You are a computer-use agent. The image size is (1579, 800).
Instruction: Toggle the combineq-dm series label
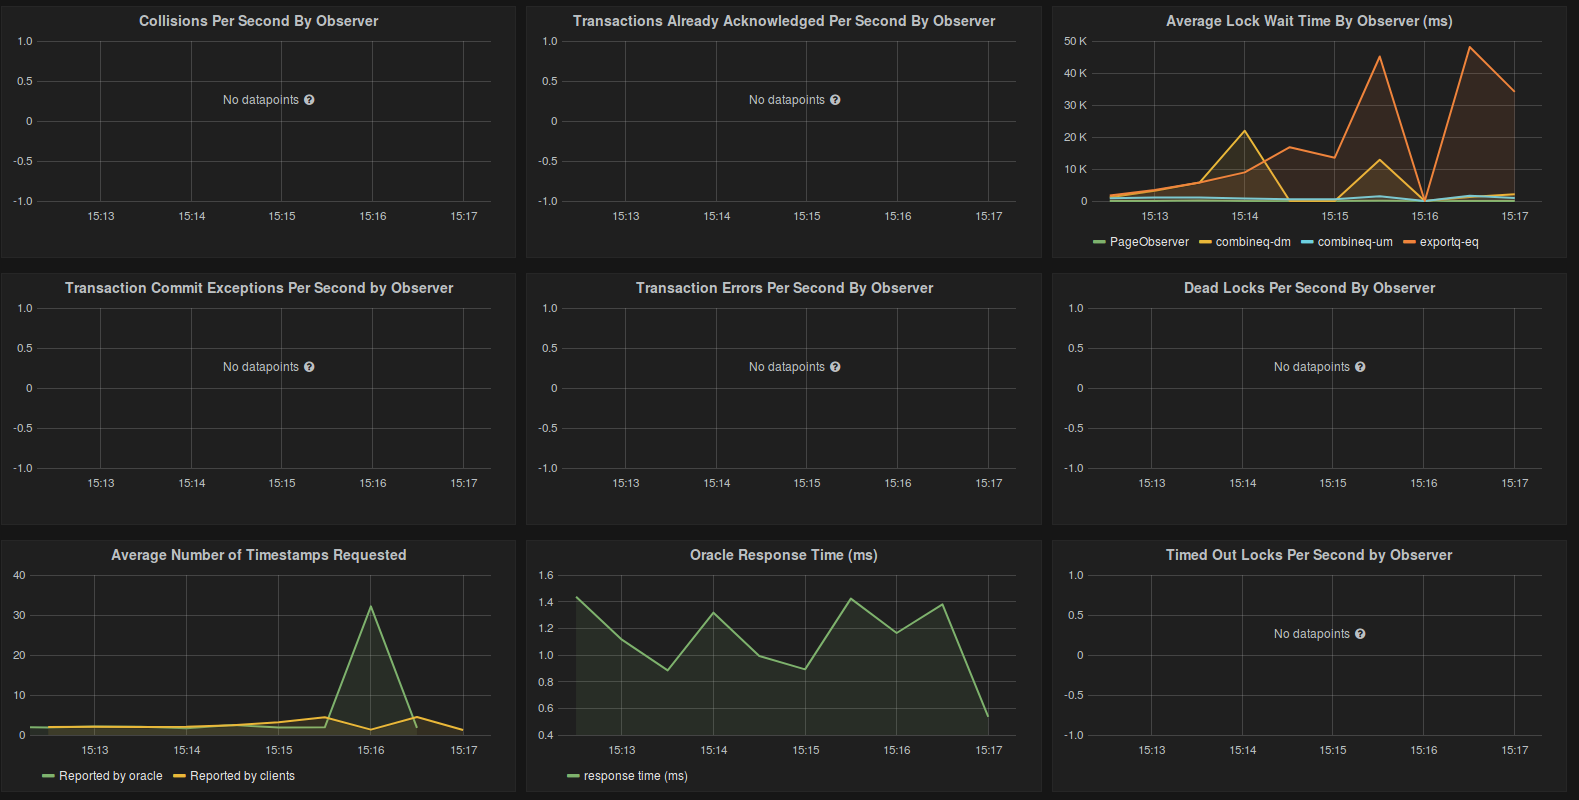click(1252, 242)
